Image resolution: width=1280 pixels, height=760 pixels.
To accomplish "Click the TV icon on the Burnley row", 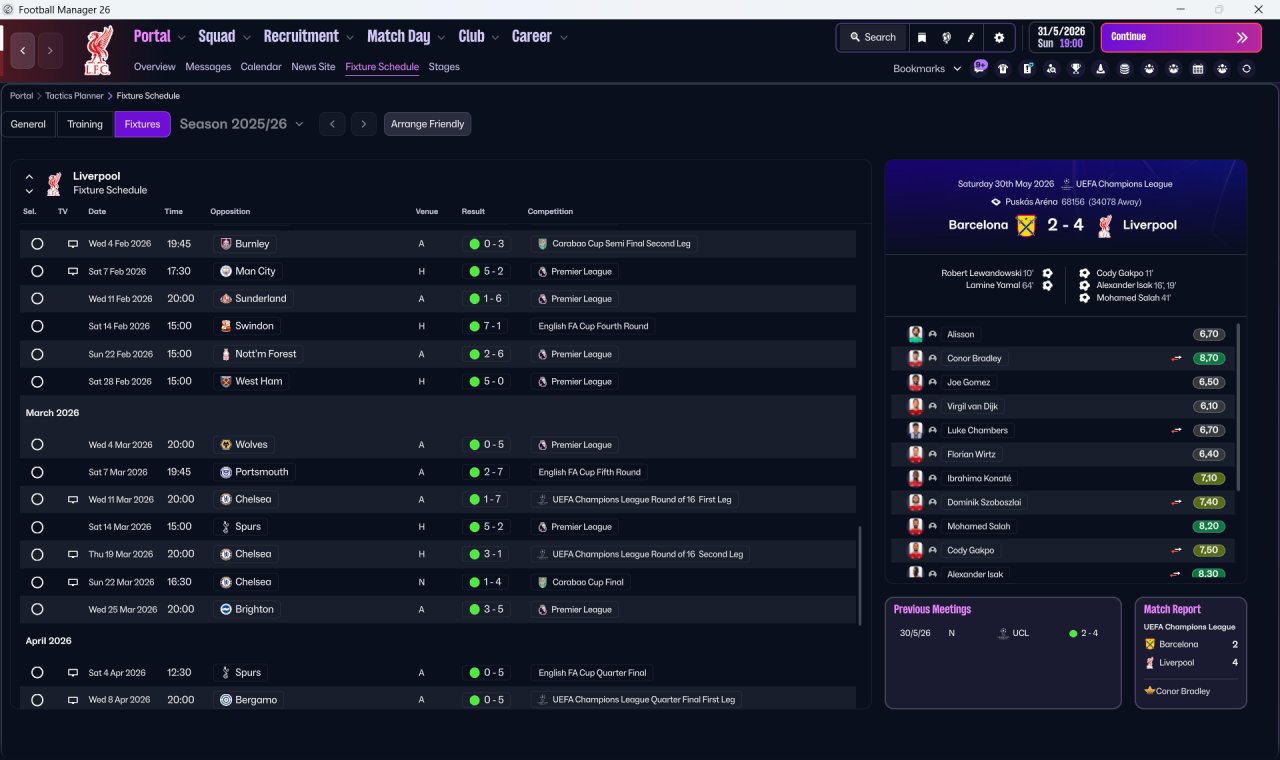I will [x=73, y=244].
